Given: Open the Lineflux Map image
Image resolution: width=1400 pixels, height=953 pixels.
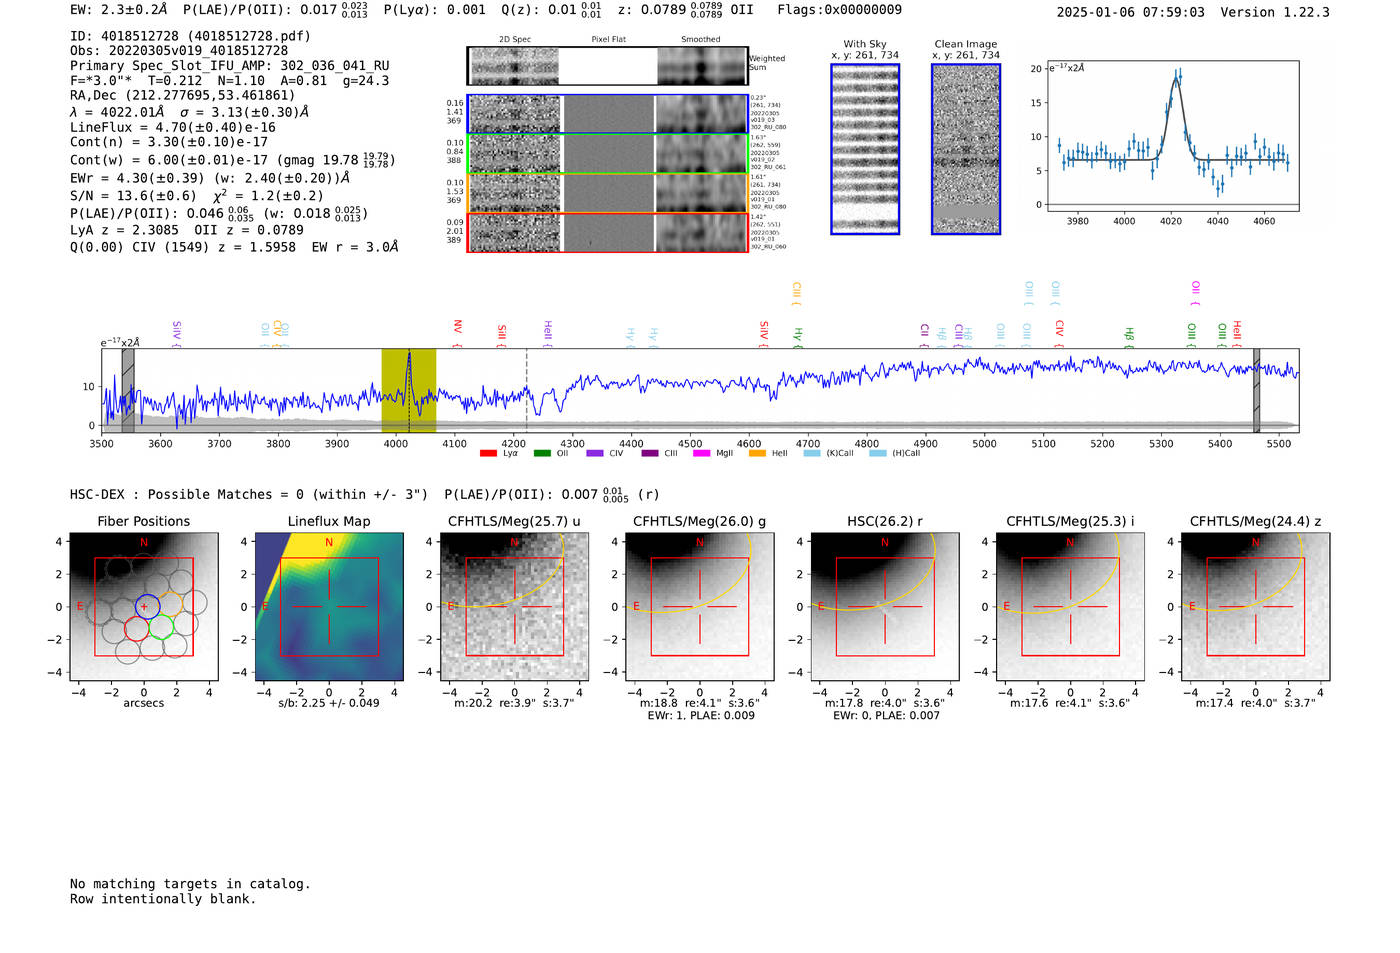Looking at the screenshot, I should tap(329, 606).
